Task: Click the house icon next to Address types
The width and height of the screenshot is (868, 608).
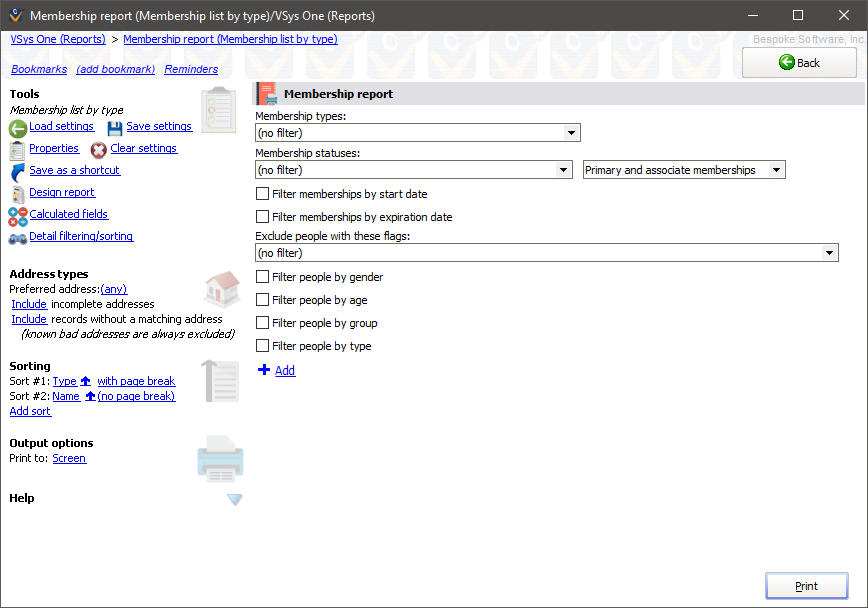Action: point(221,289)
